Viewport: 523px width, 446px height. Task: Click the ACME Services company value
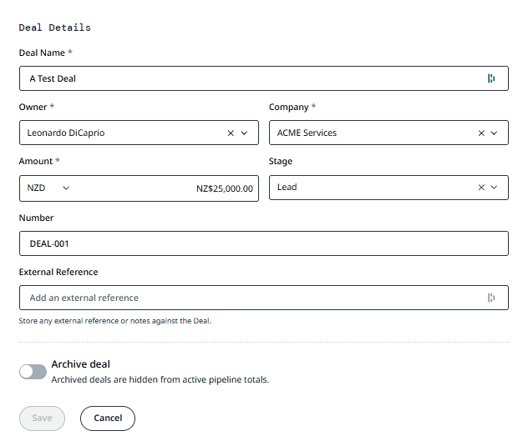307,133
